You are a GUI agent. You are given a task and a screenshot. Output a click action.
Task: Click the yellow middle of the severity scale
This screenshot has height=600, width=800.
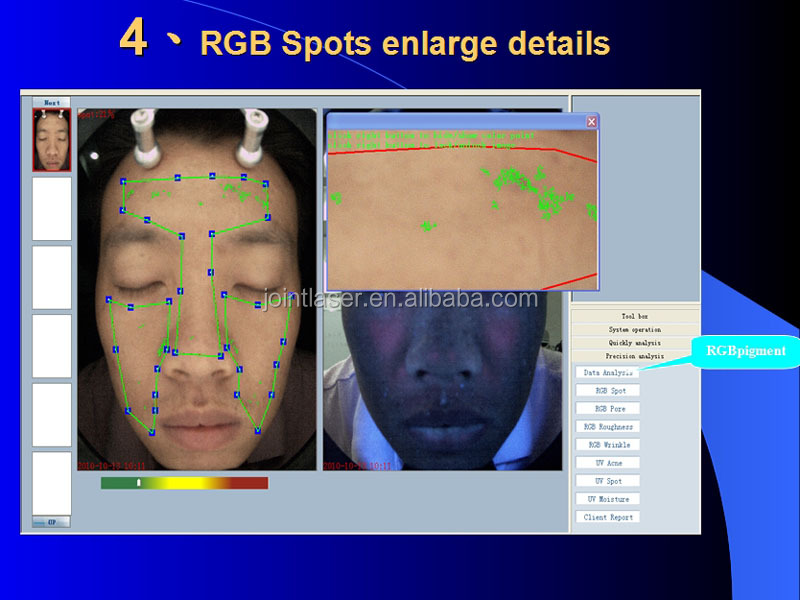click(184, 483)
